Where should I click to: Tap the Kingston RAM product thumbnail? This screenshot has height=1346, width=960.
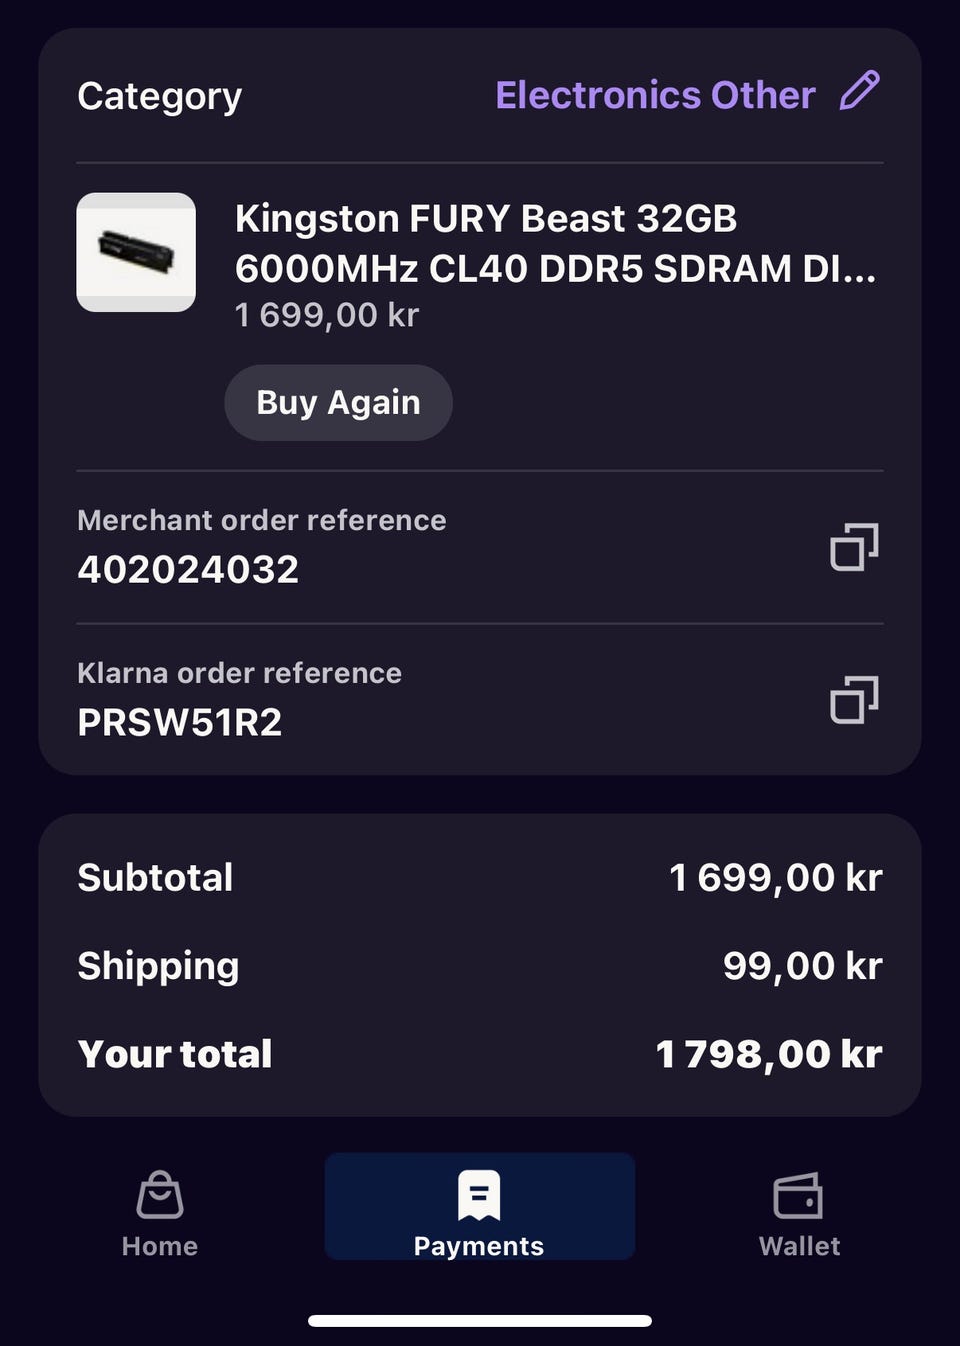136,252
